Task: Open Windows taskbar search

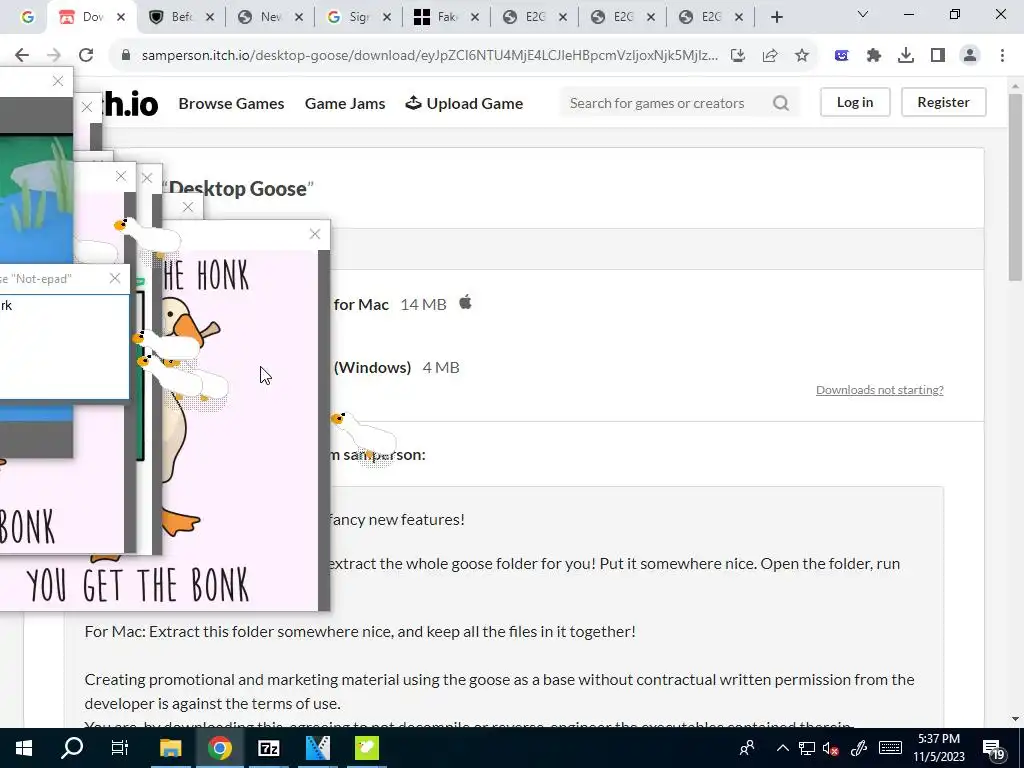Action: (x=72, y=748)
